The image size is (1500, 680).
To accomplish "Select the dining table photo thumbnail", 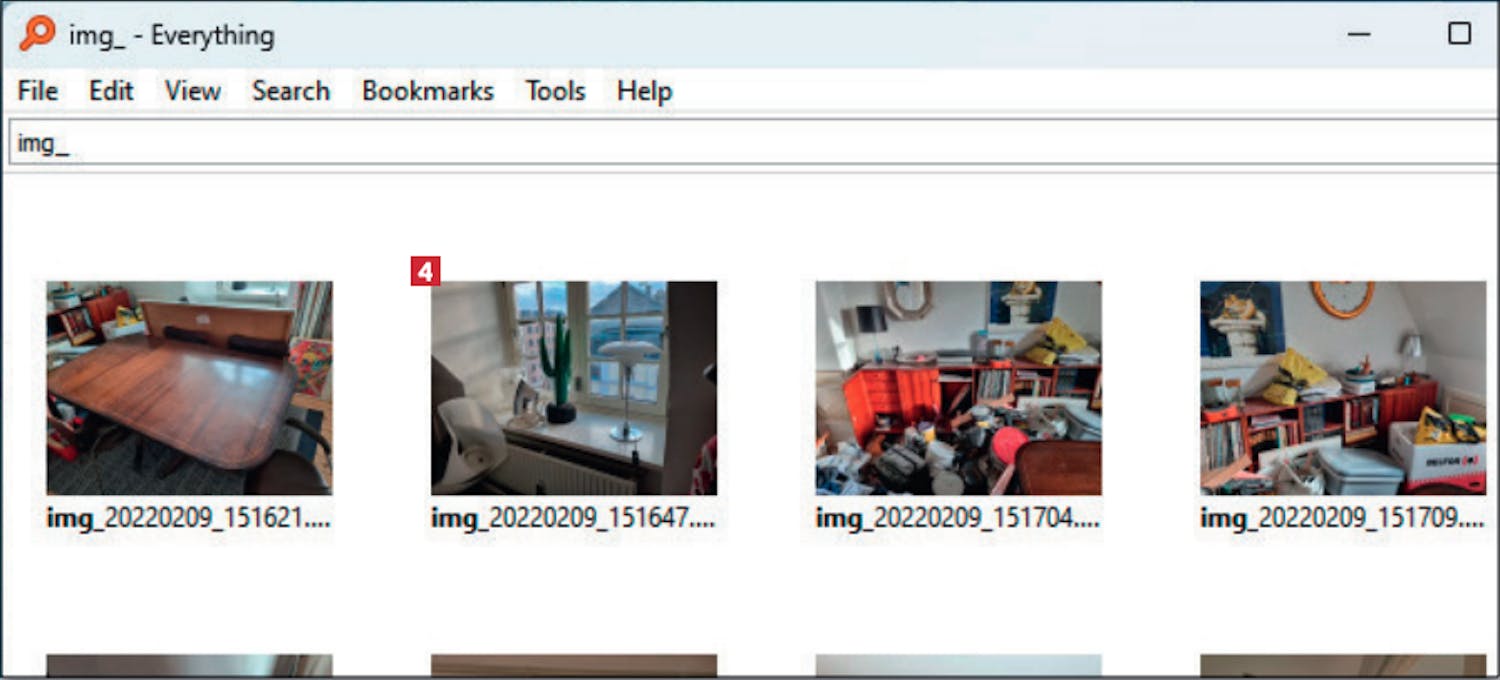I will pyautogui.click(x=189, y=388).
